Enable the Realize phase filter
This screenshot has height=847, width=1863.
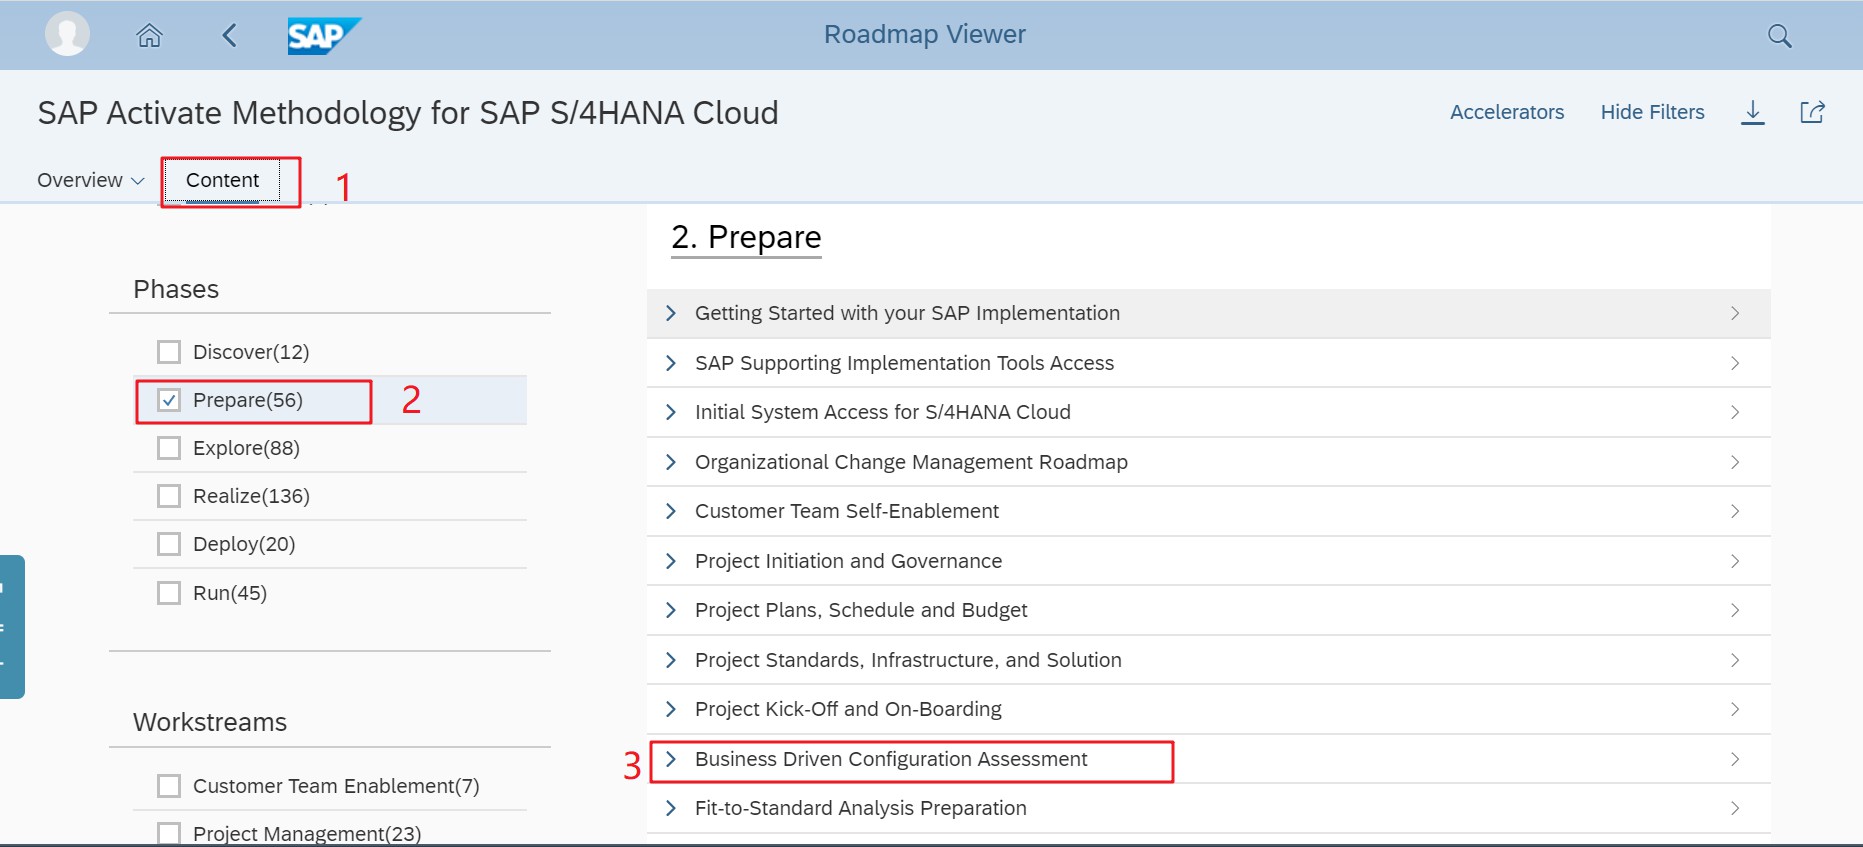[169, 496]
